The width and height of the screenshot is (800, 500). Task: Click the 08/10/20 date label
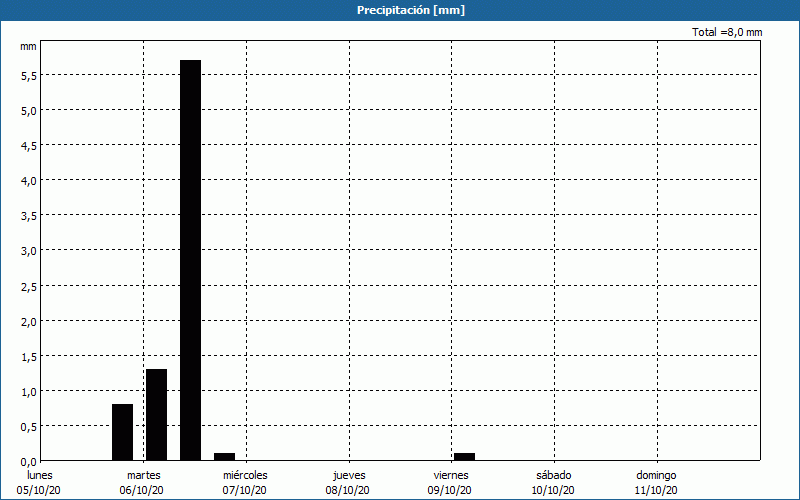(x=347, y=490)
